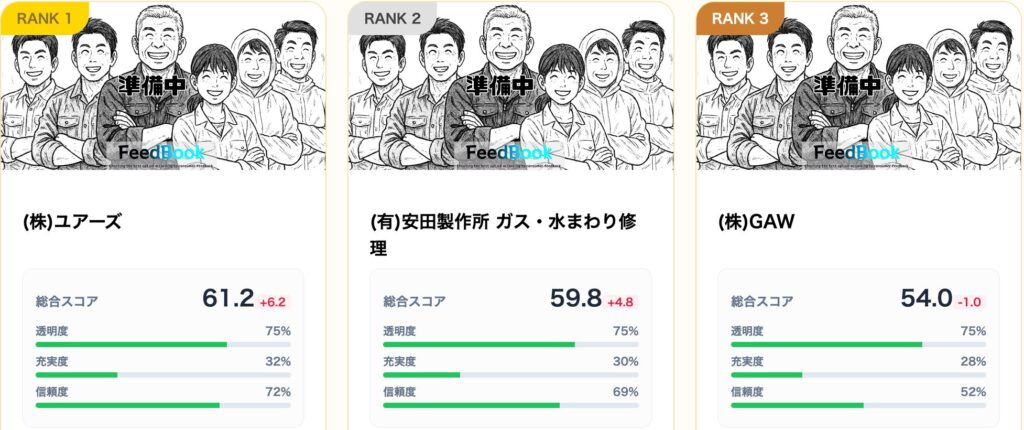The height and width of the screenshot is (430, 1024).
Task: Click the RANK 3 badge
Action: (x=741, y=17)
